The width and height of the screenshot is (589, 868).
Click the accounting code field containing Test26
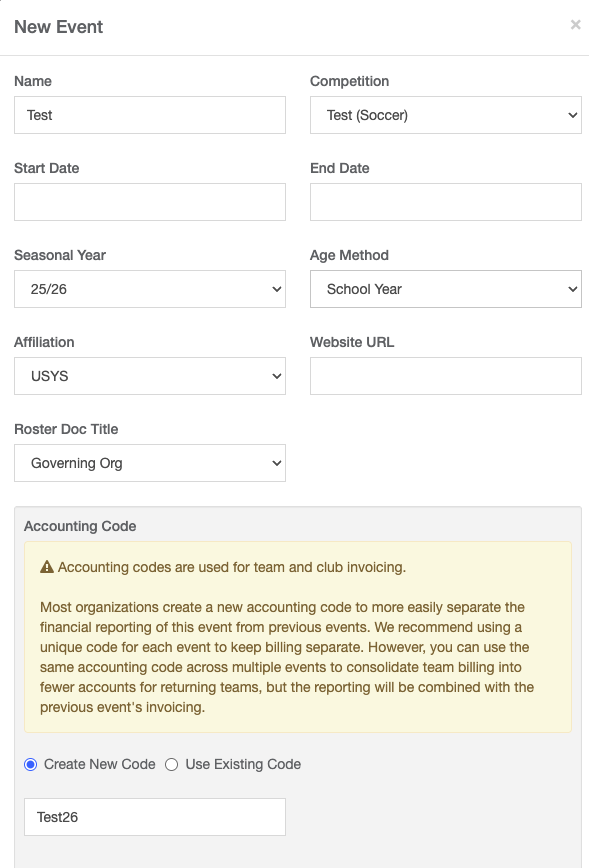pos(155,817)
